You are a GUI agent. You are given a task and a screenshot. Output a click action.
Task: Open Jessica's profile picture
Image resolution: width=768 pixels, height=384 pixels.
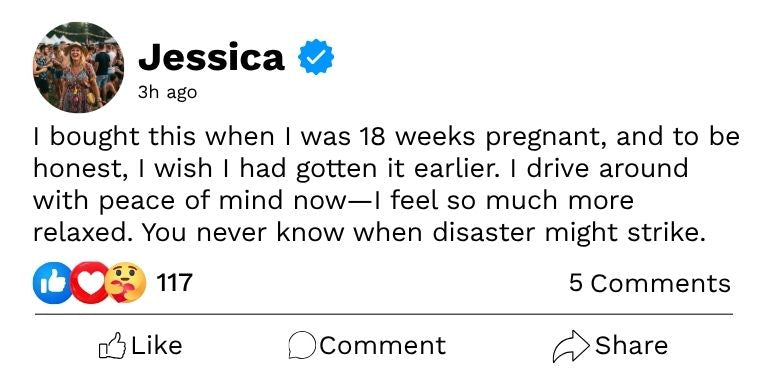click(x=78, y=68)
